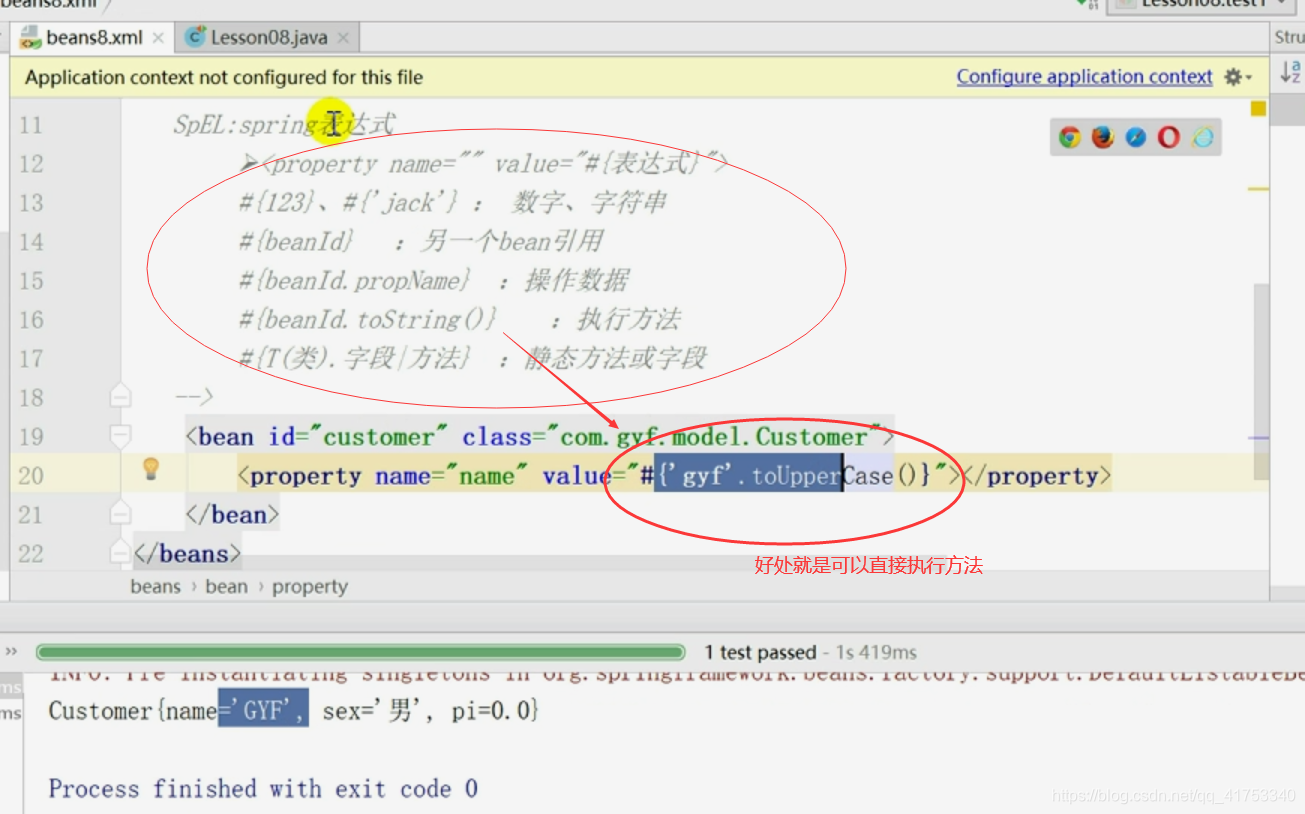
Task: Click the #{beanId.toString()} comment line
Action: (x=459, y=320)
